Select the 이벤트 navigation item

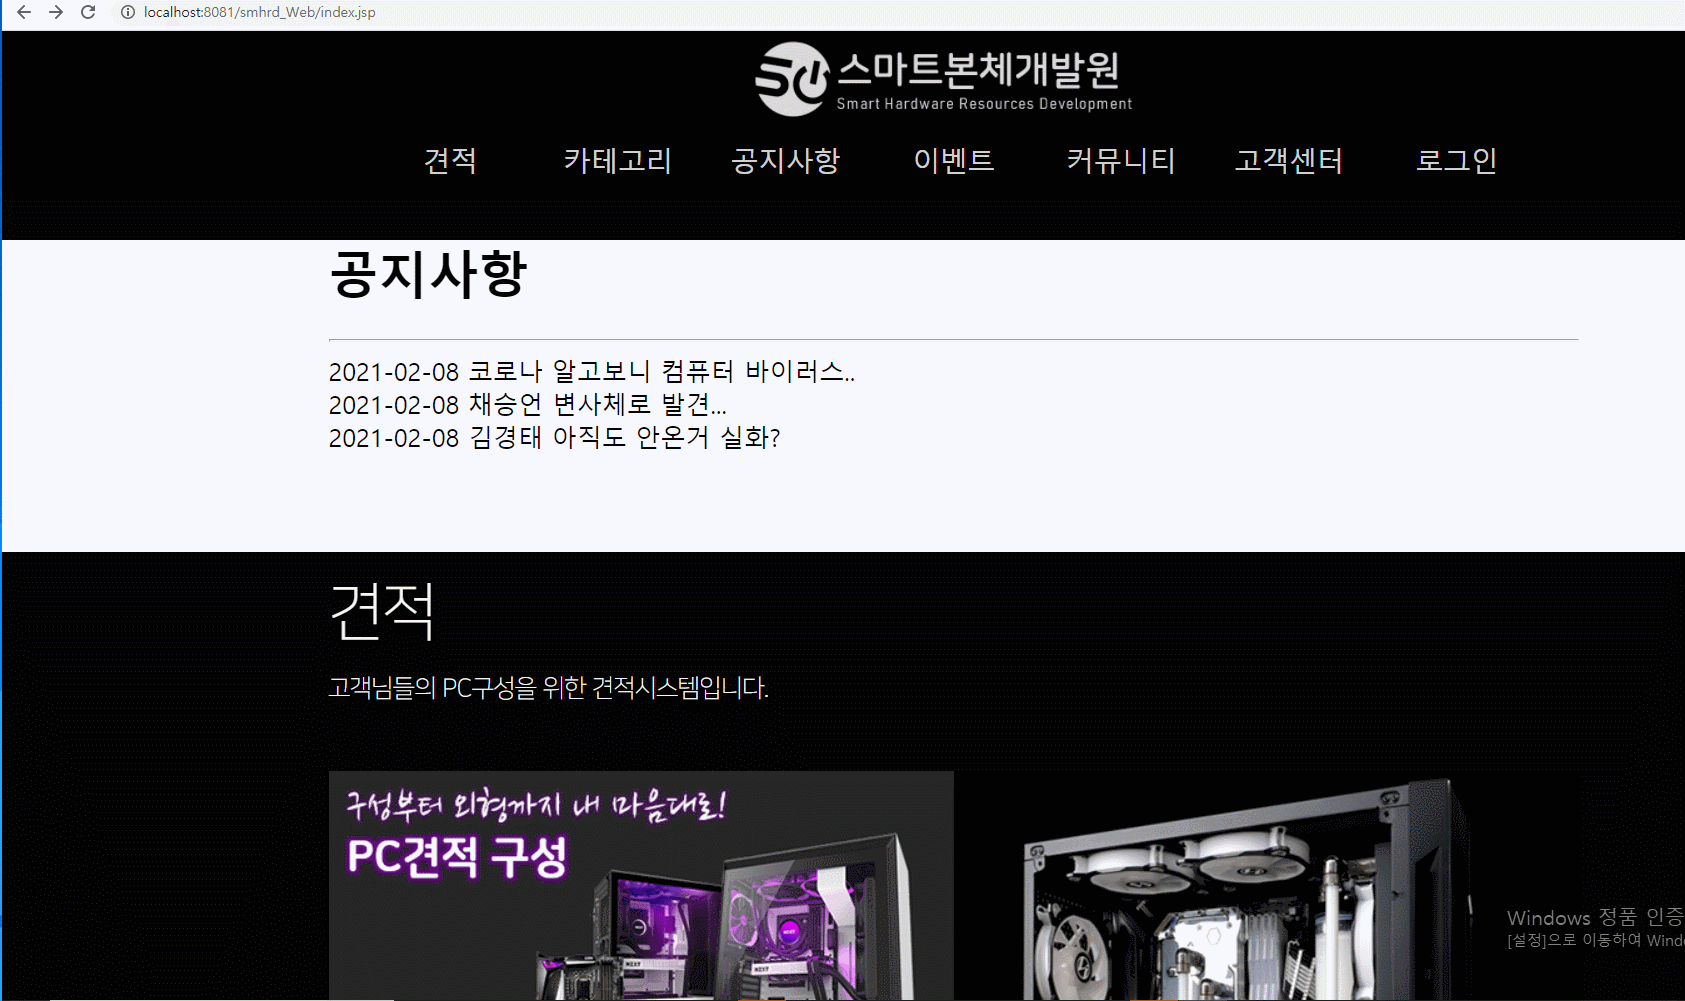[953, 160]
